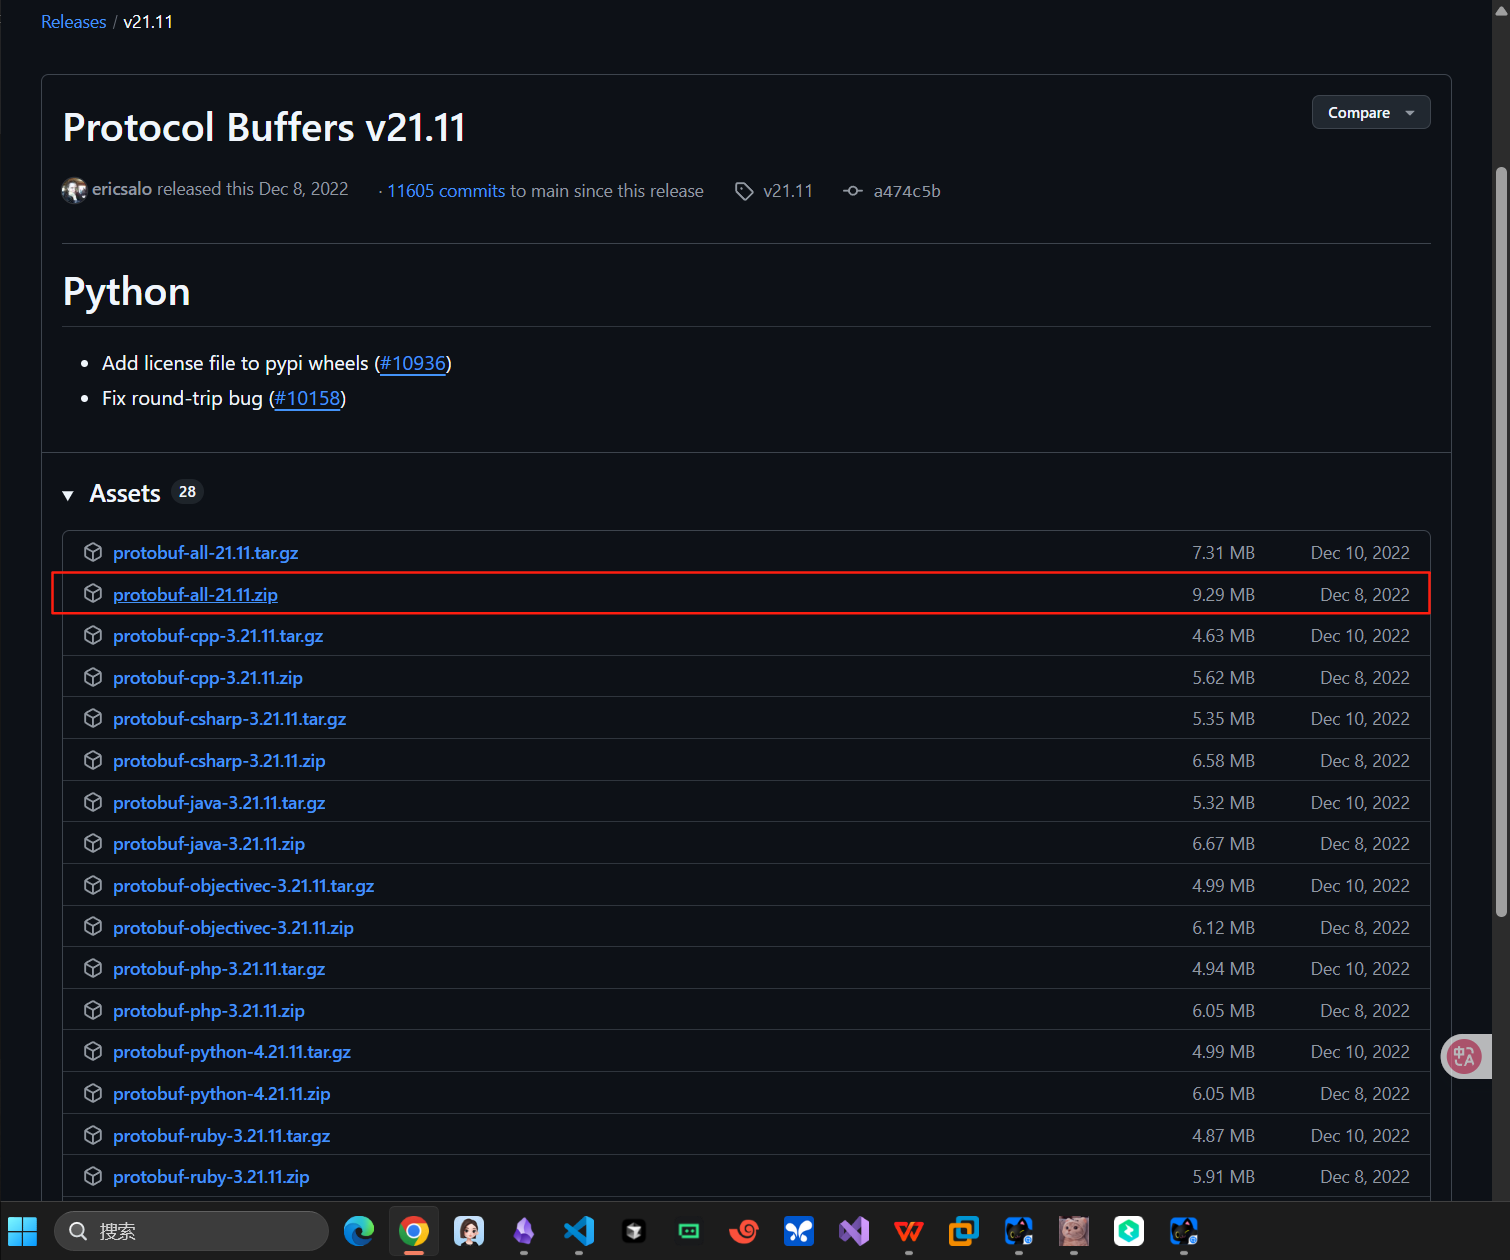Download protobuf-csharp-3.21.11.tar.gz
The width and height of the screenshot is (1510, 1260).
pyautogui.click(x=229, y=719)
